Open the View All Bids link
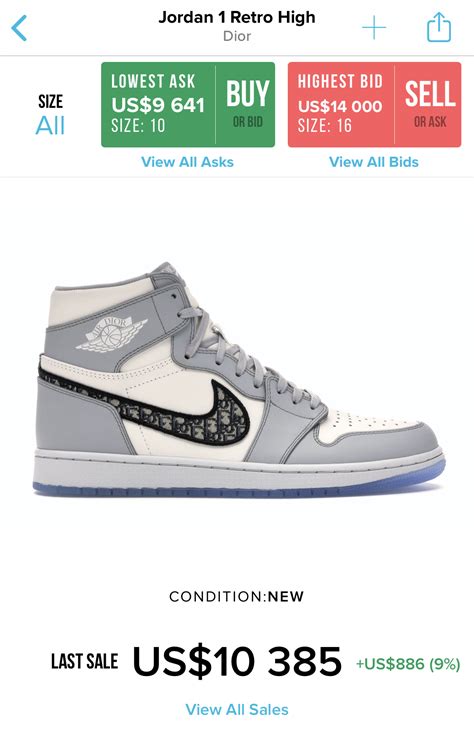 tap(374, 162)
